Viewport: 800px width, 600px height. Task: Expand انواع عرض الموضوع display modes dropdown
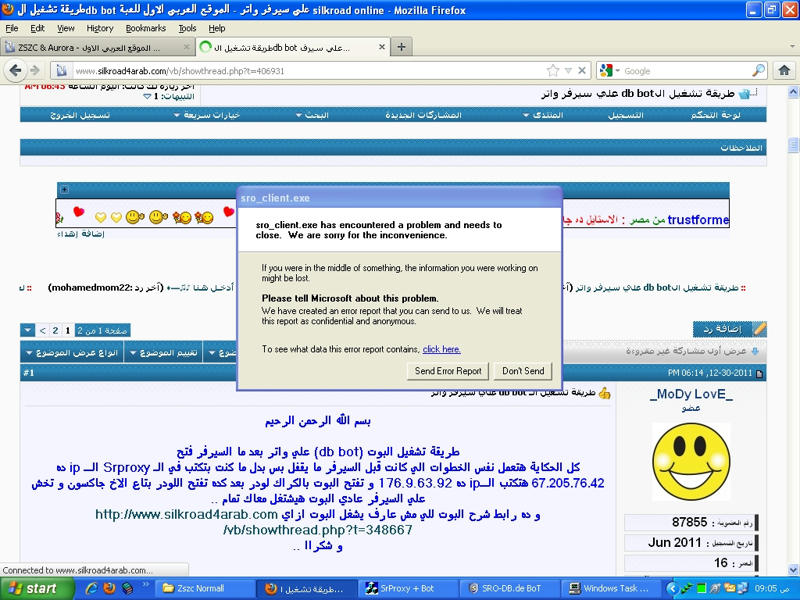(x=72, y=353)
